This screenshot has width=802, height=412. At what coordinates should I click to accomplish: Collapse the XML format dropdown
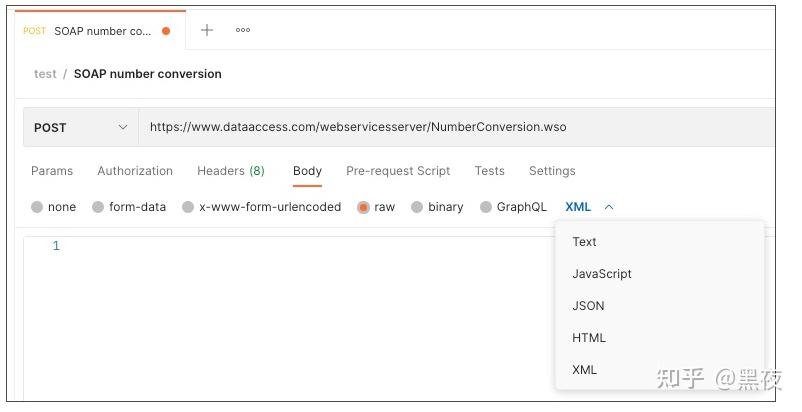609,207
